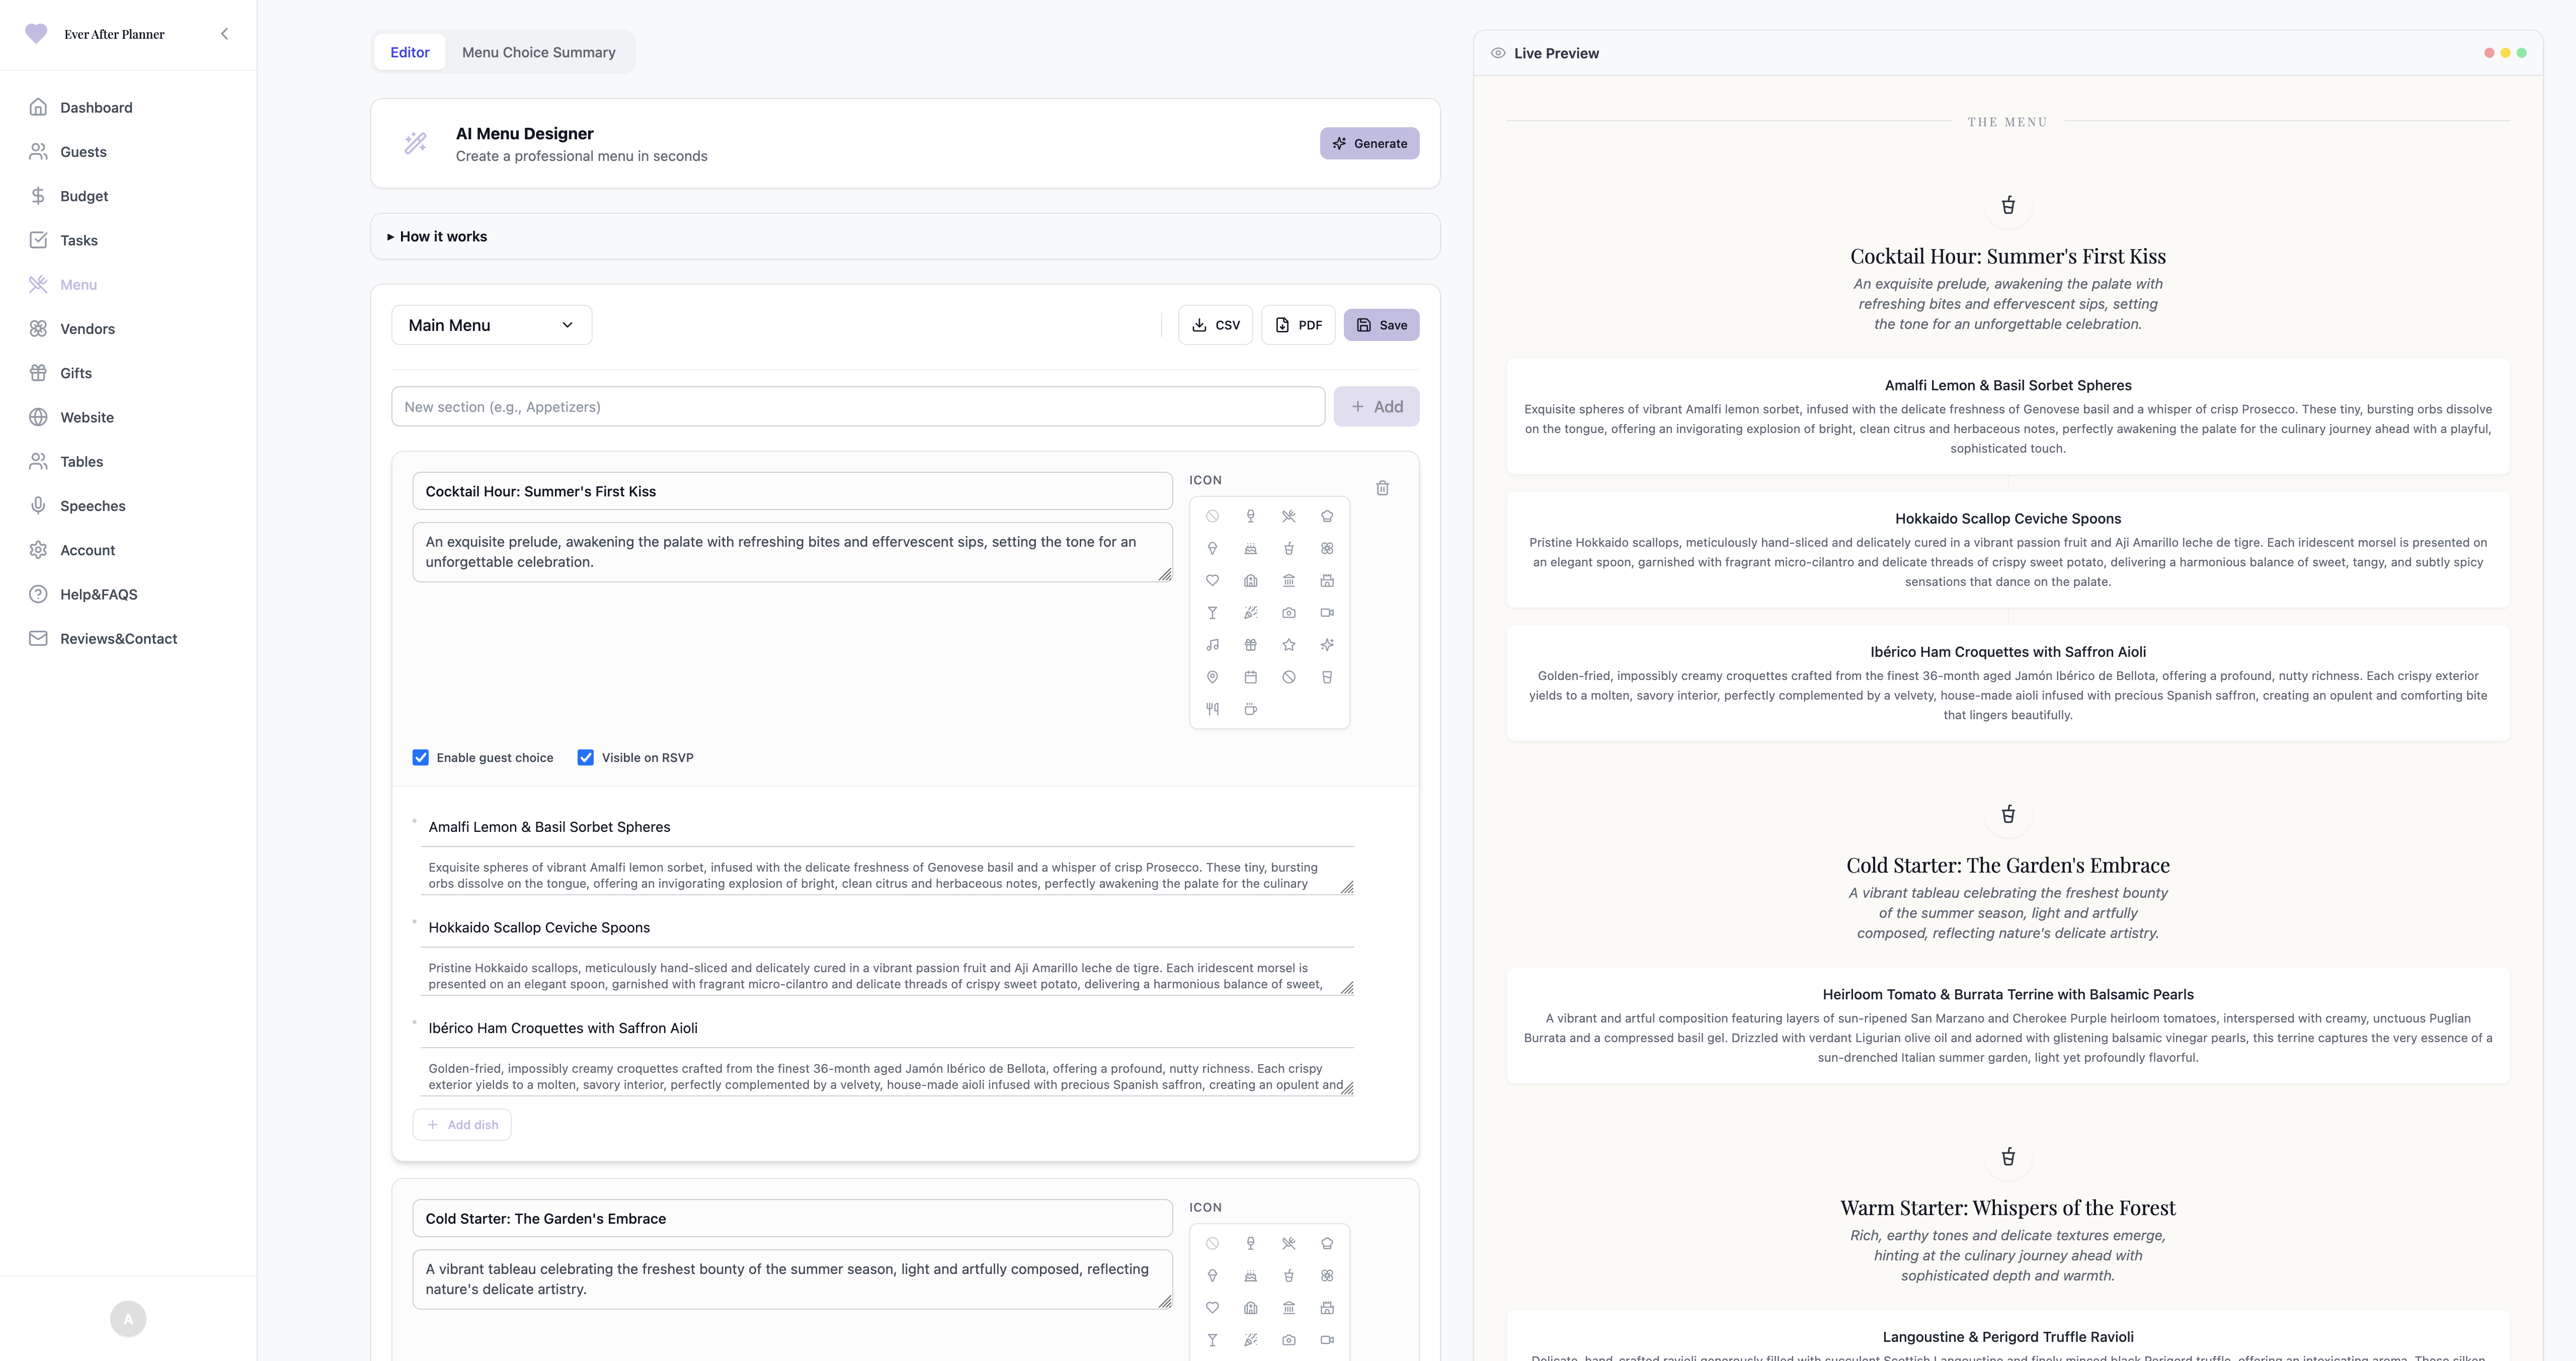
Task: Select the camera icon in Cocktail Hour icon picker
Action: pyautogui.click(x=1289, y=613)
